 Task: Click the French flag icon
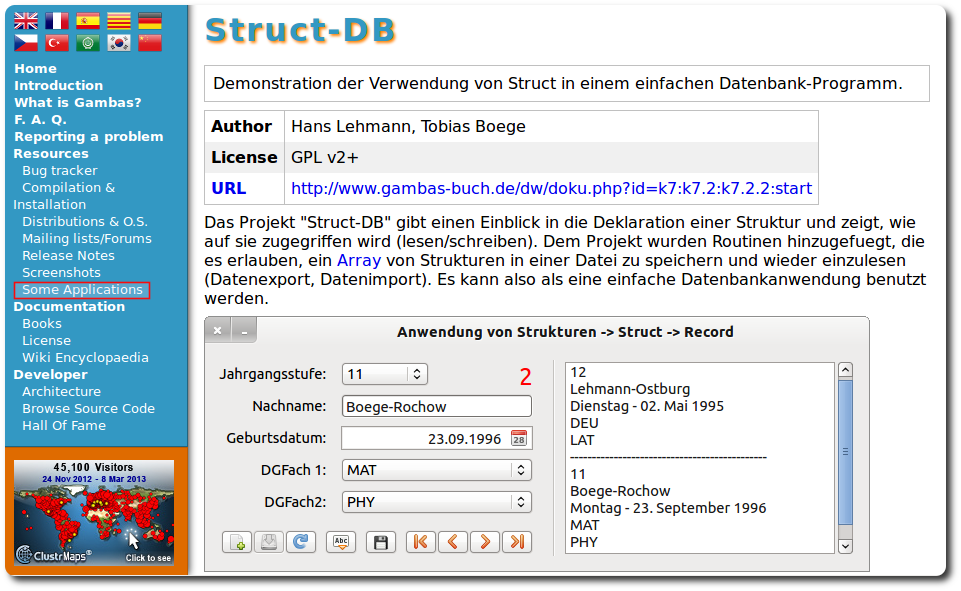tap(57, 21)
